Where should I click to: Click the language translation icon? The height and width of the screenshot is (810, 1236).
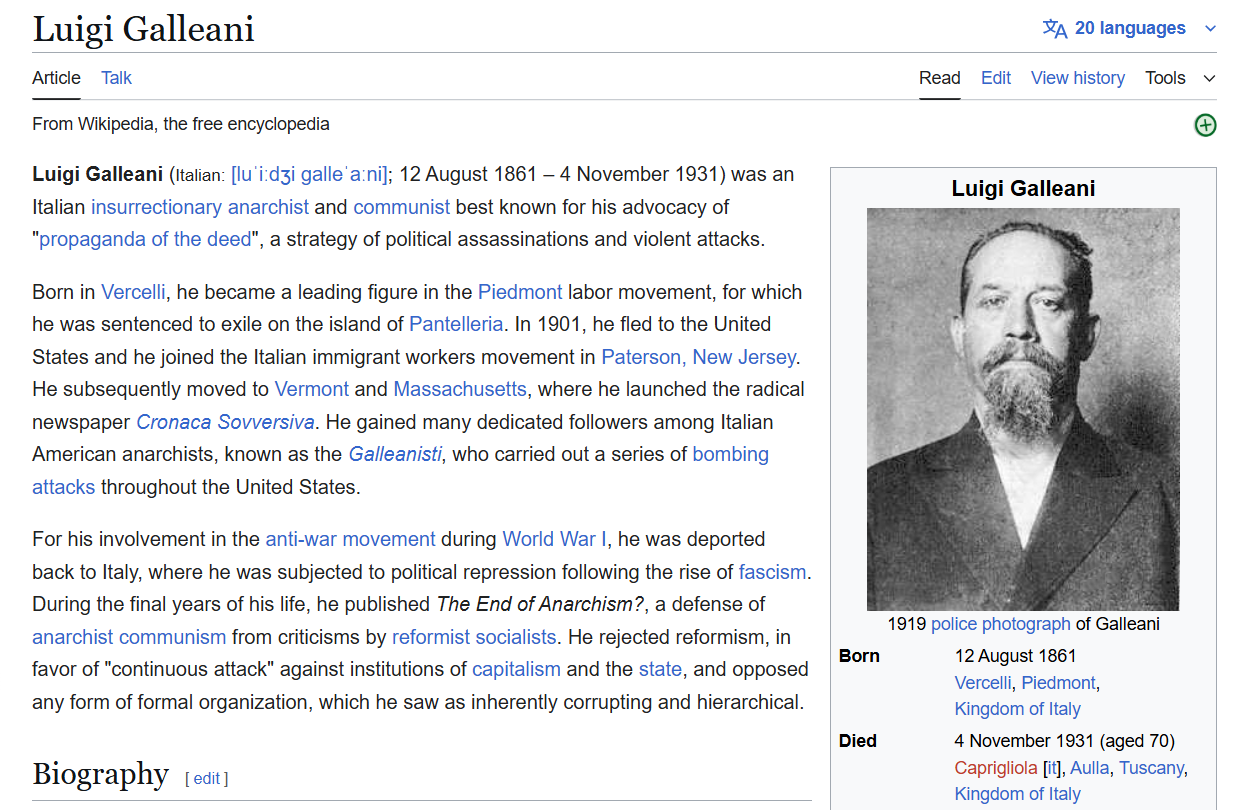[x=1054, y=28]
